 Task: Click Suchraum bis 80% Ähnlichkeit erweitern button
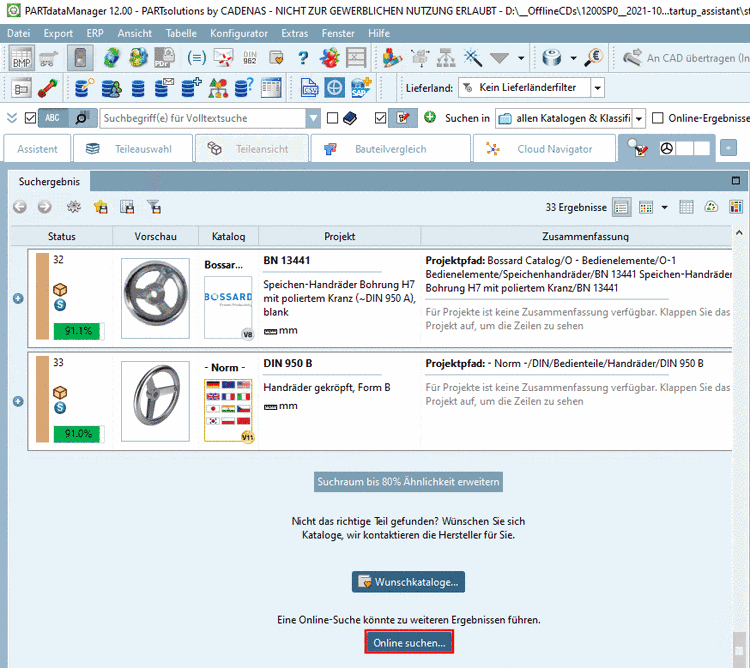point(408,482)
